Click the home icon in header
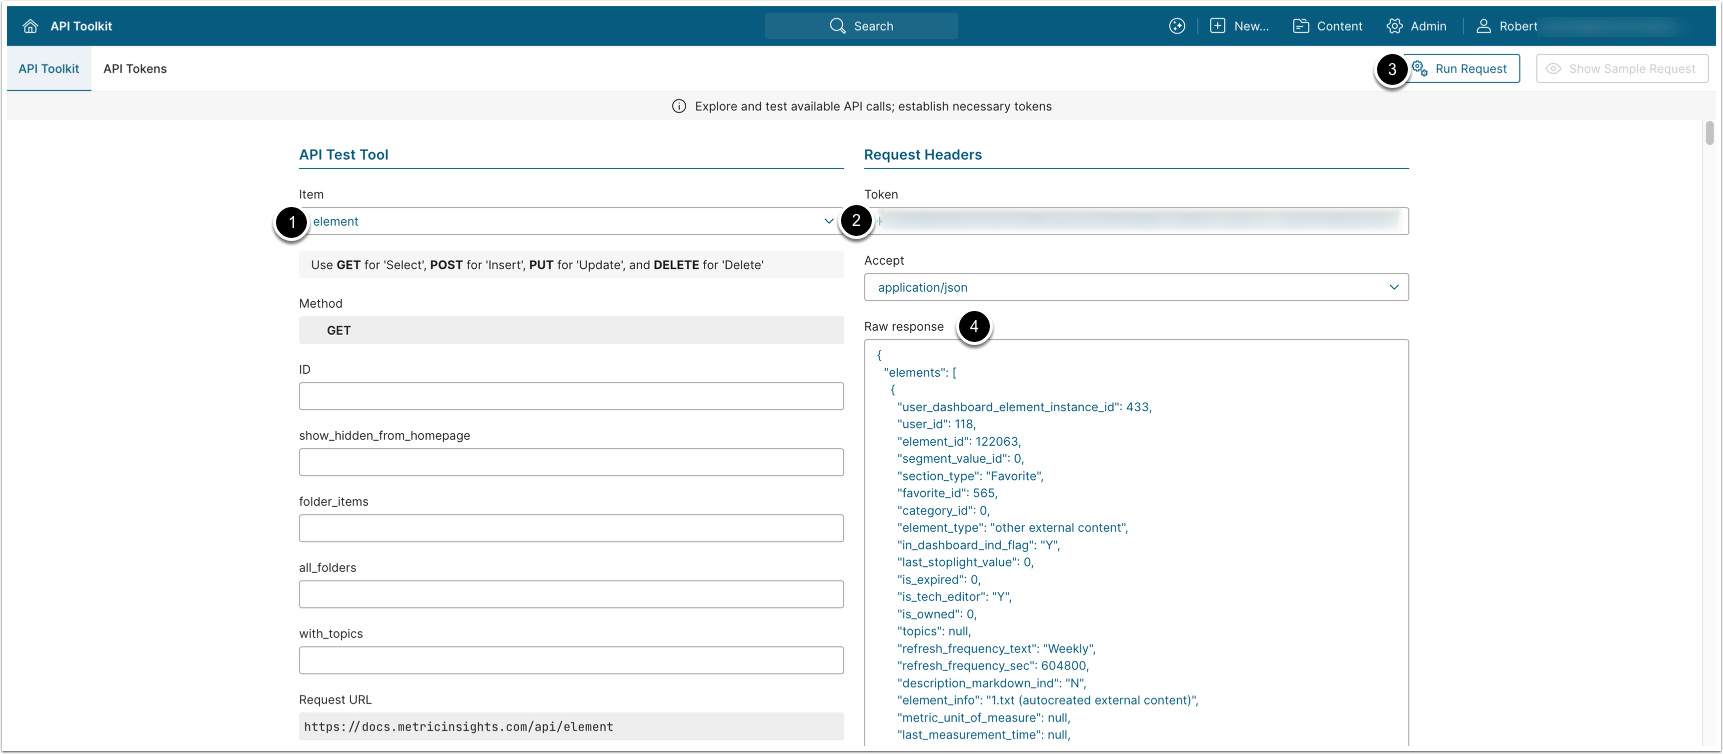The width and height of the screenshot is (1723, 754). (x=30, y=26)
